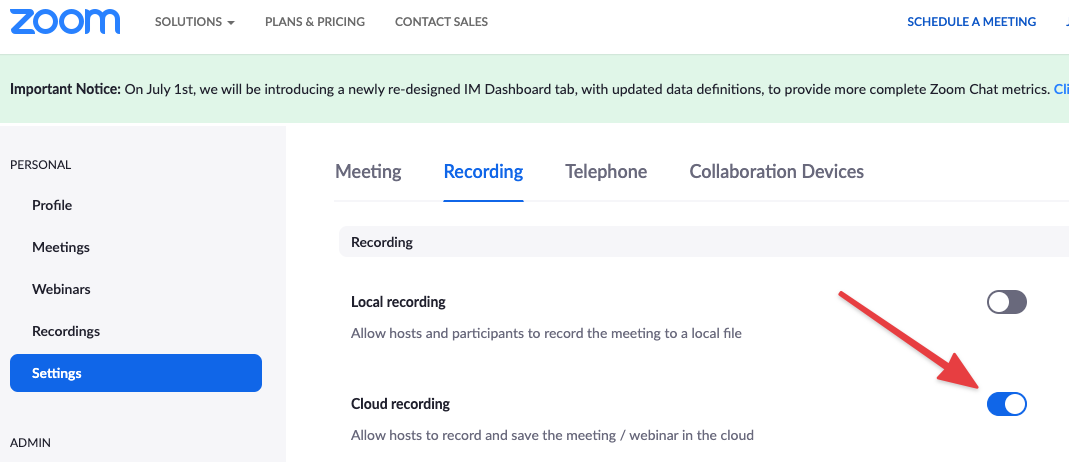Follow the link at the notice banner's end

pos(1062,89)
